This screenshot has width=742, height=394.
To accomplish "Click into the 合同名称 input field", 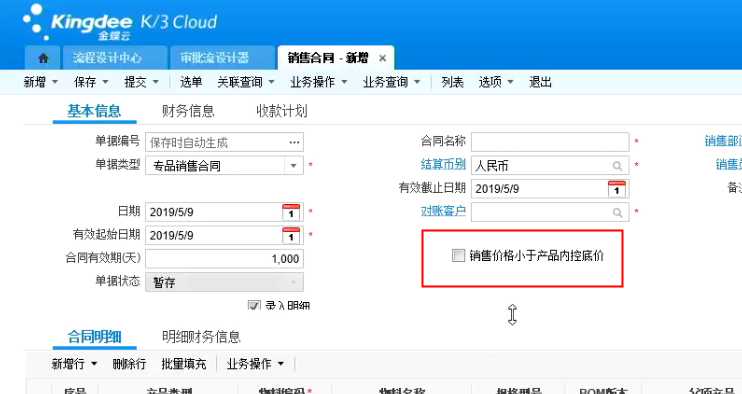I will pyautogui.click(x=550, y=142).
